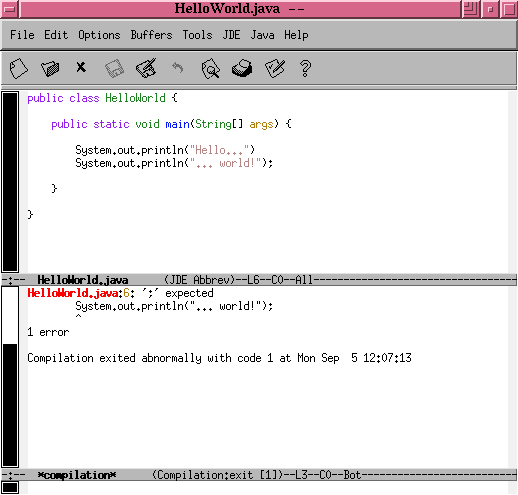Click the Search magnifier toolbar icon
The width and height of the screenshot is (518, 495).
[x=210, y=69]
